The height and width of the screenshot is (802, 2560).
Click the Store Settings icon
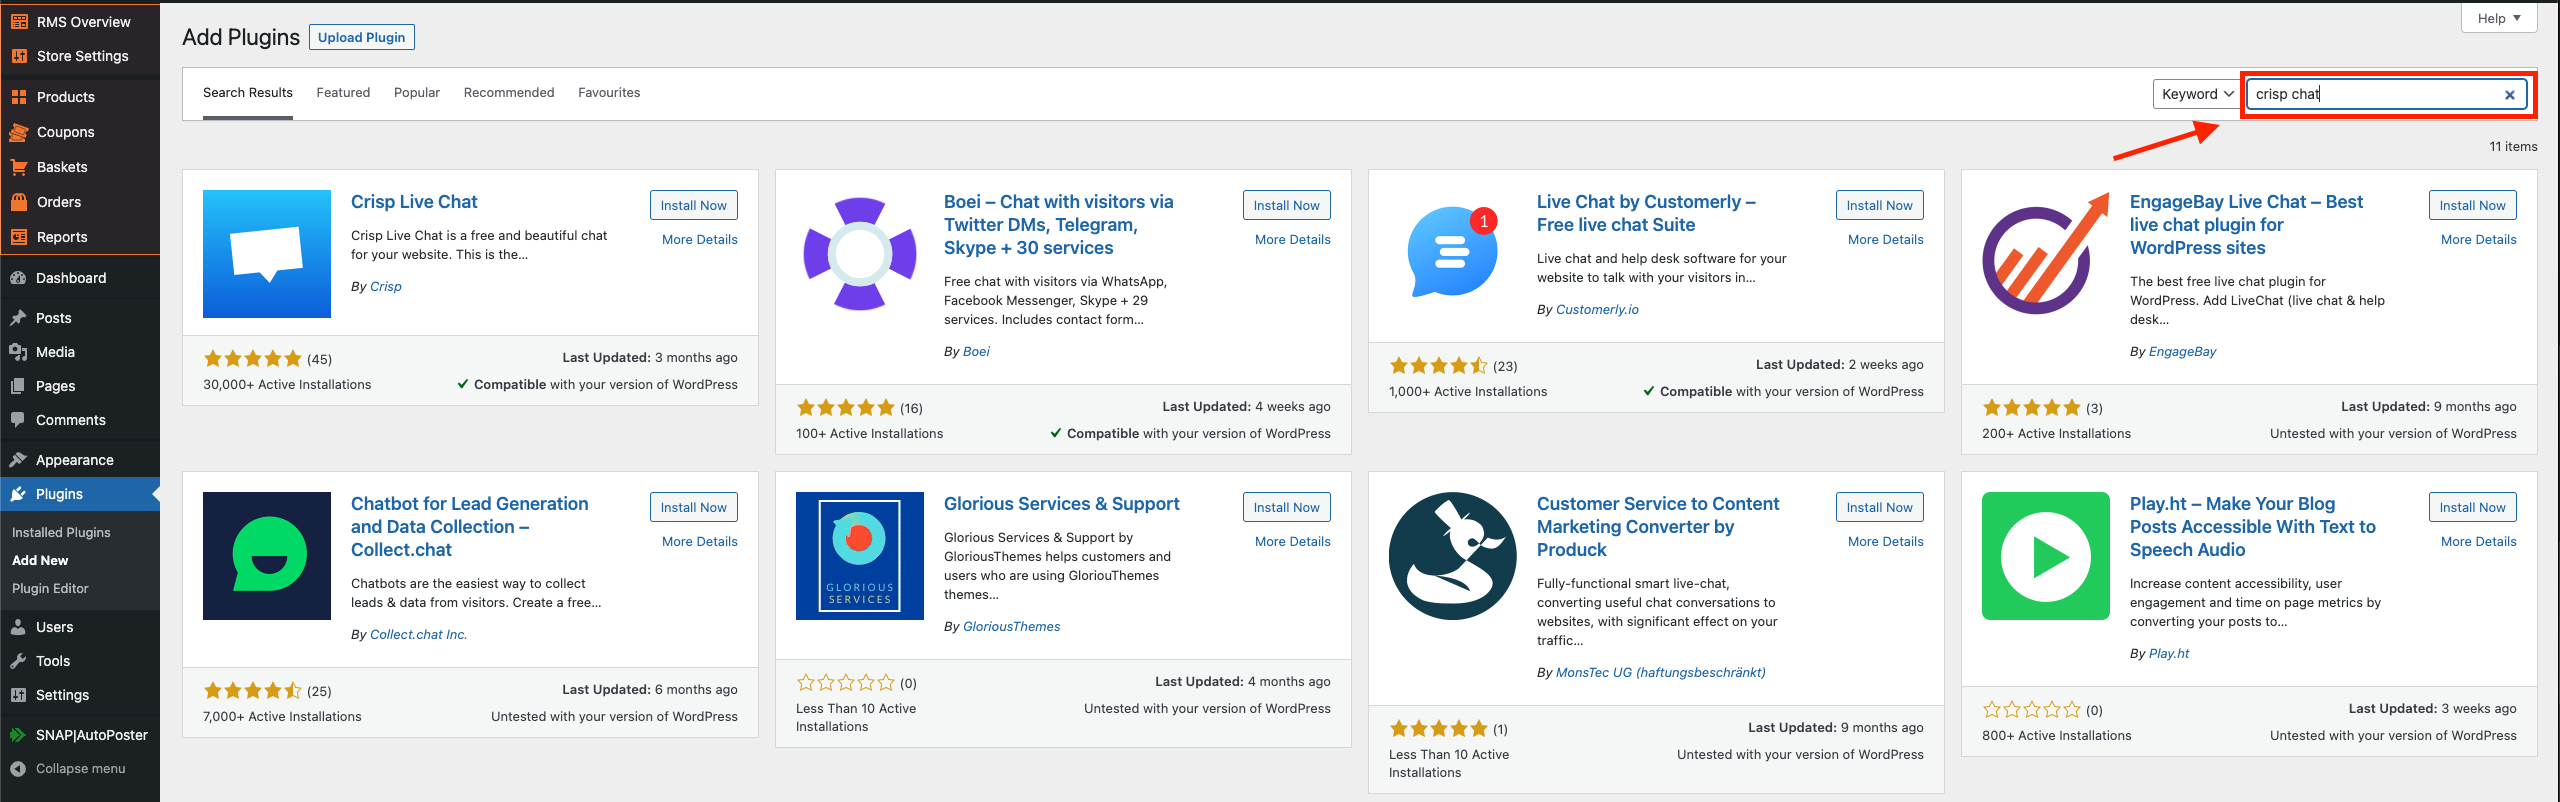tap(19, 56)
